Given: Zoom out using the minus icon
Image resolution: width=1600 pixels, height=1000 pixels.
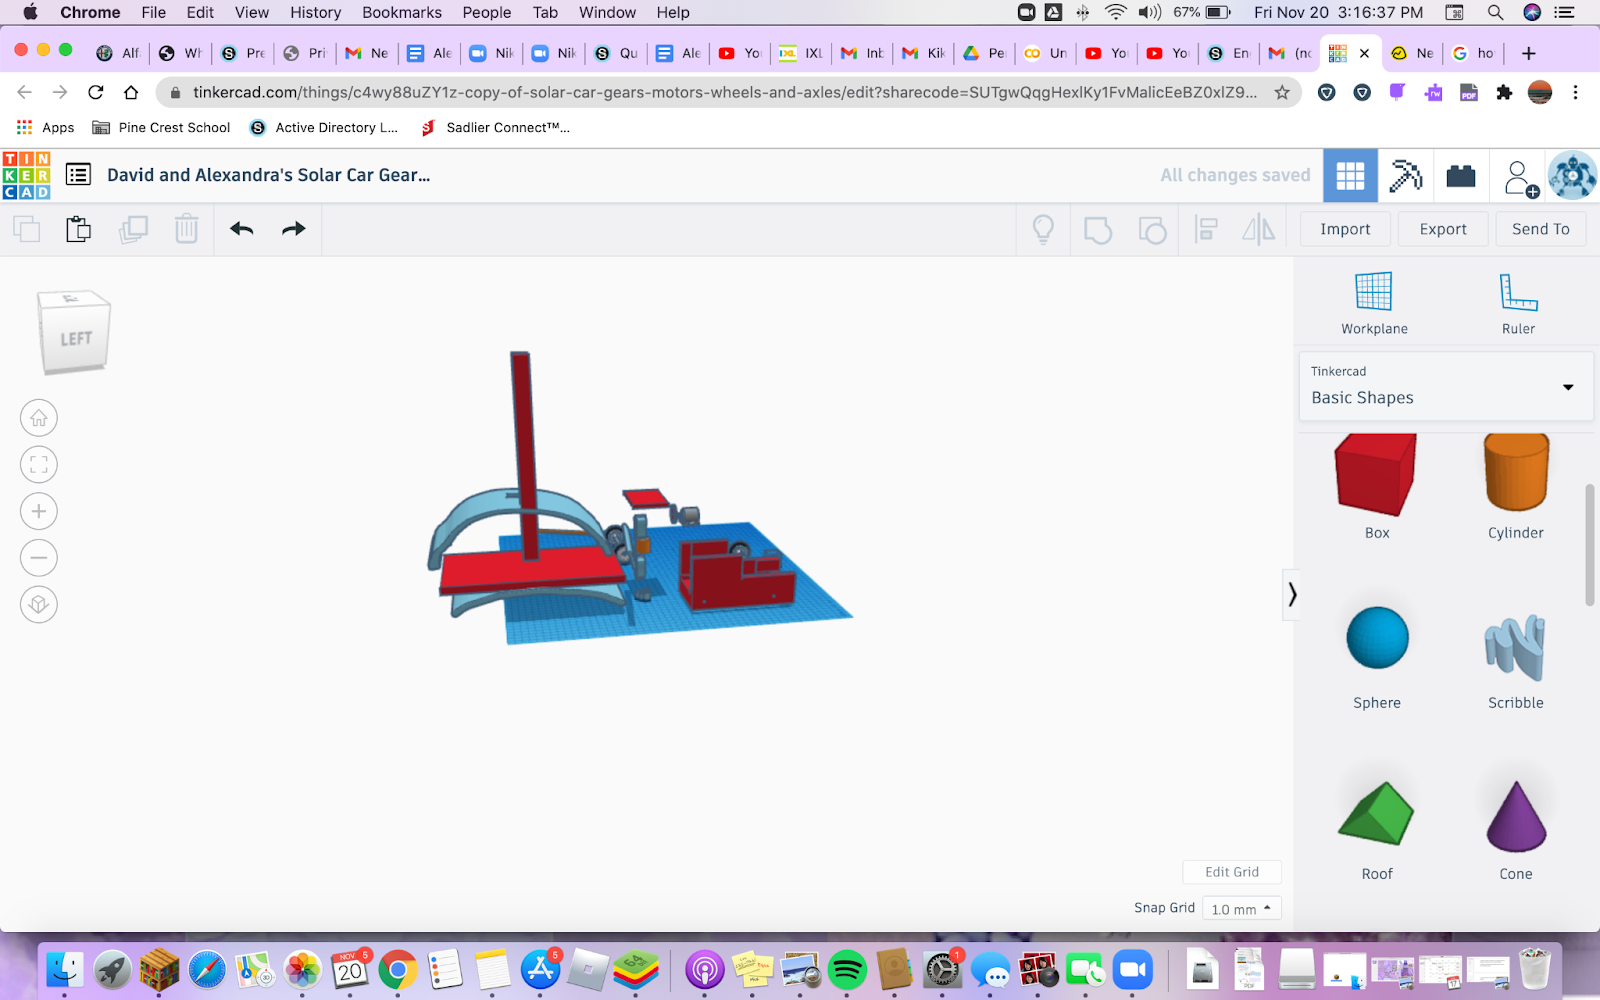Looking at the screenshot, I should (x=39, y=558).
